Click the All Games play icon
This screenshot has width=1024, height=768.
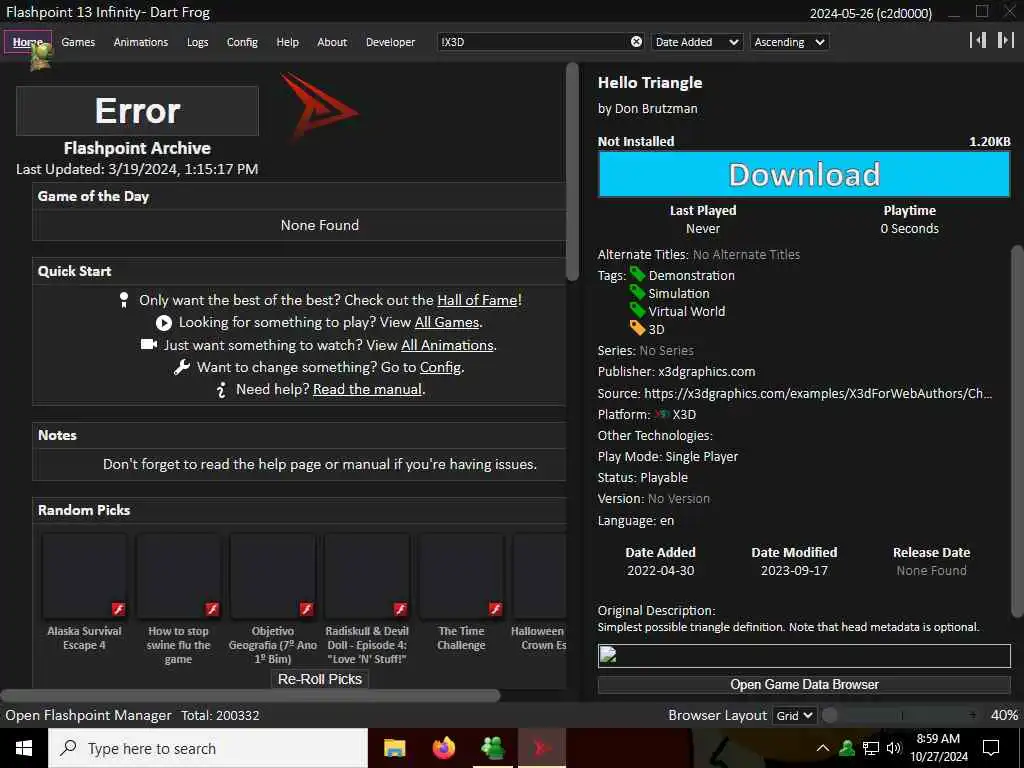coord(164,323)
